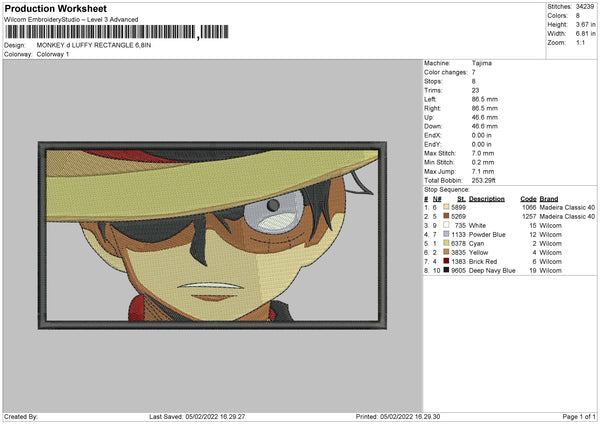Click the 'Deep Navy Blue' description text
Screen dimensions: 600x424
pos(492,271)
